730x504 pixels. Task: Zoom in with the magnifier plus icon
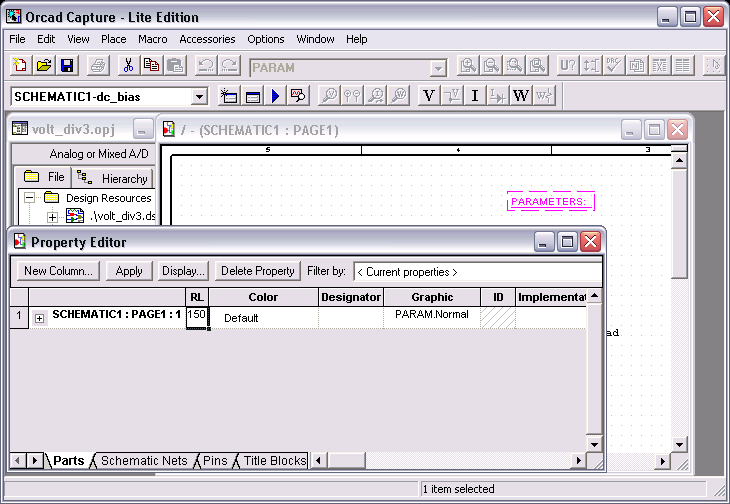click(x=468, y=66)
